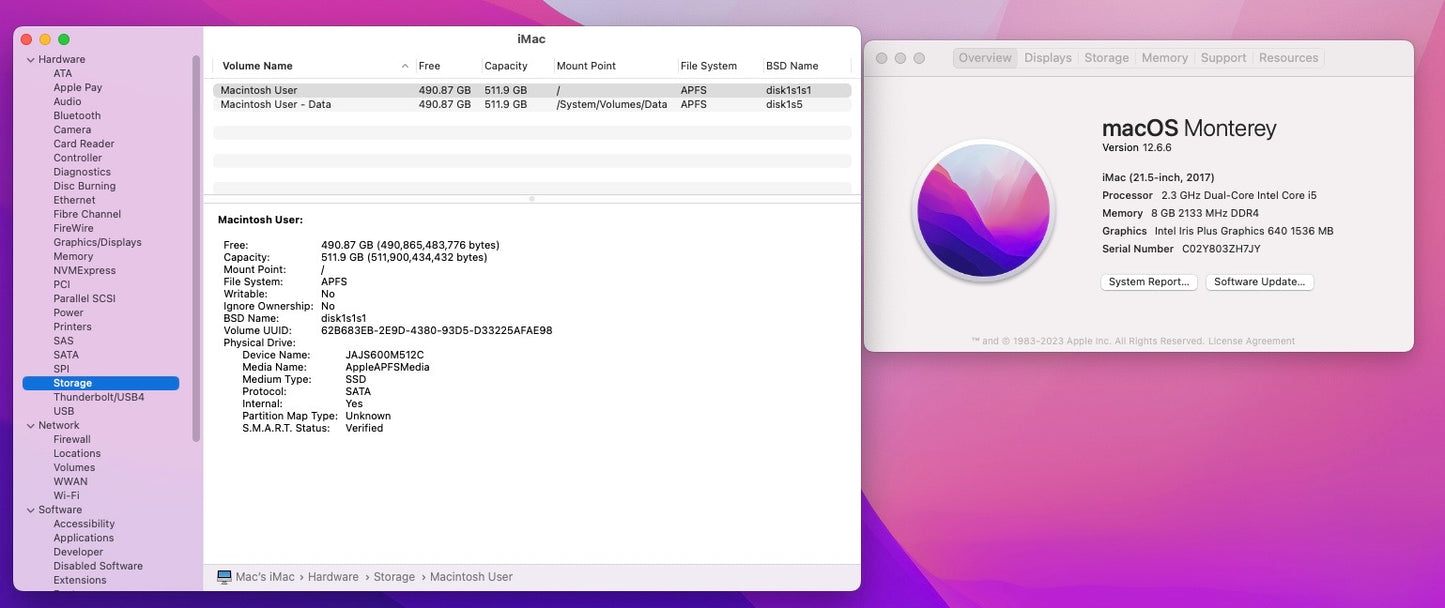Open the Memory tab
The height and width of the screenshot is (608, 1445).
click(1164, 58)
